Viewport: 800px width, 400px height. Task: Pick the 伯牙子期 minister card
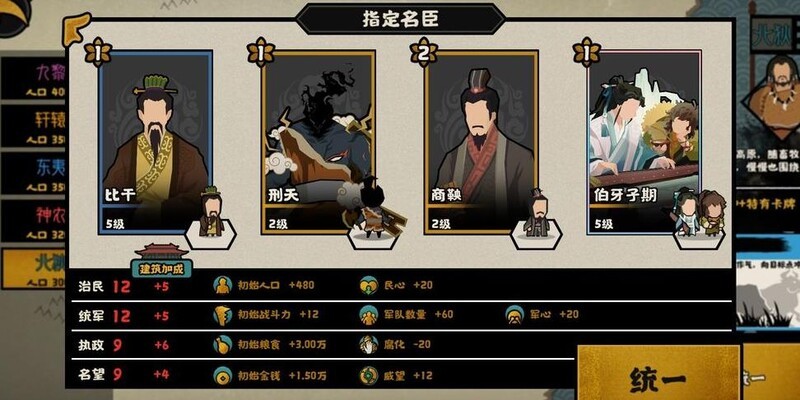point(644,142)
